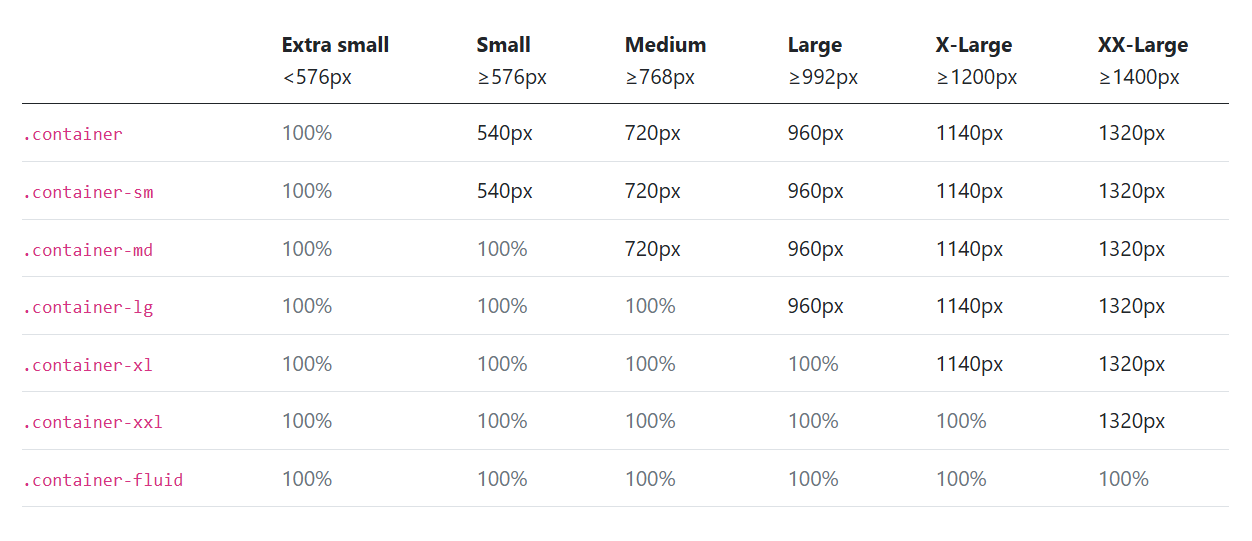Click the .container-sm class label

[x=88, y=192]
